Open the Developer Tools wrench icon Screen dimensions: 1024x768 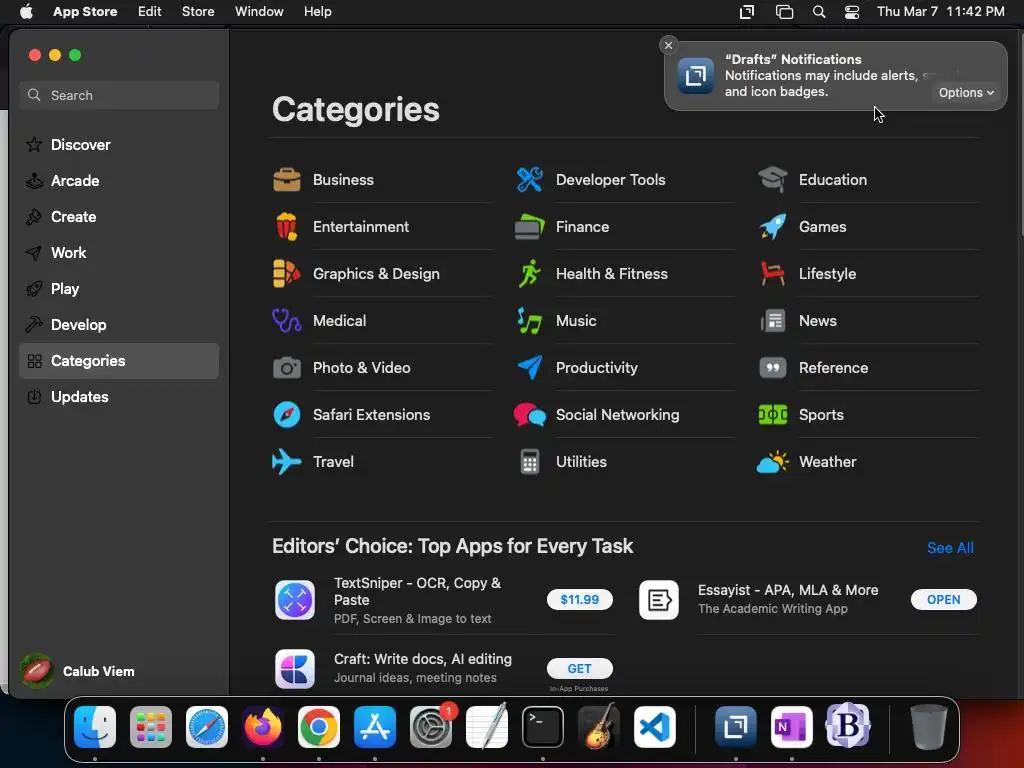530,180
